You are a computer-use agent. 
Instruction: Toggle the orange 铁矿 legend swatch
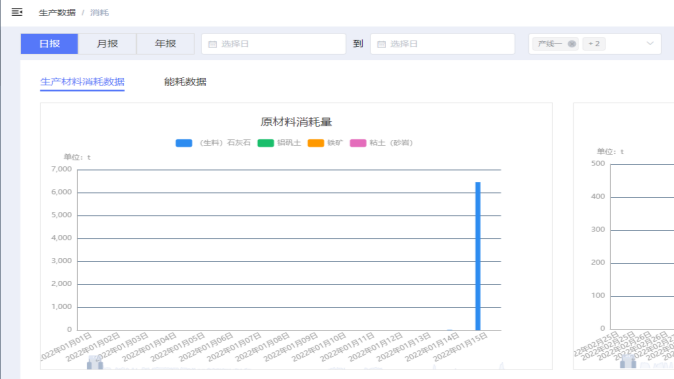pos(316,143)
